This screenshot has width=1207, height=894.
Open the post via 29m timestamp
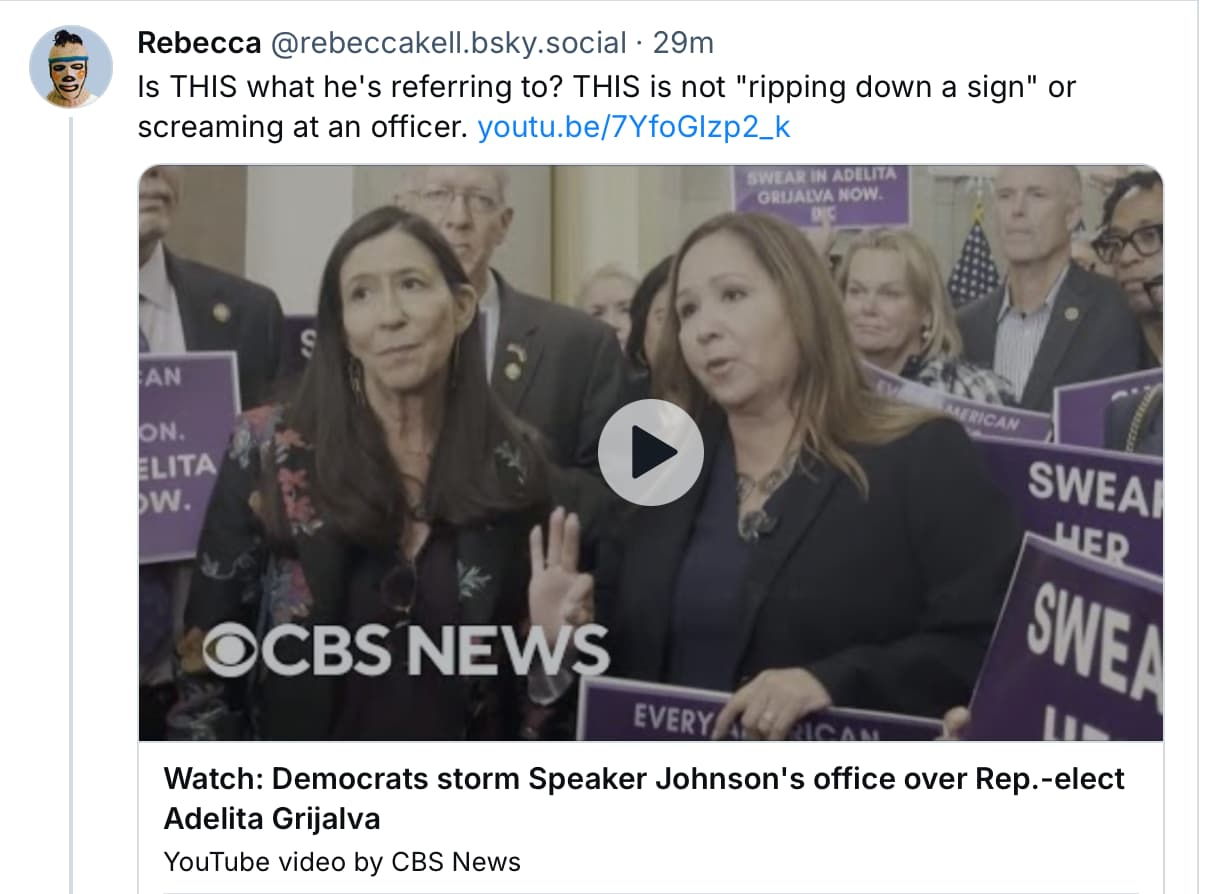pyautogui.click(x=683, y=43)
